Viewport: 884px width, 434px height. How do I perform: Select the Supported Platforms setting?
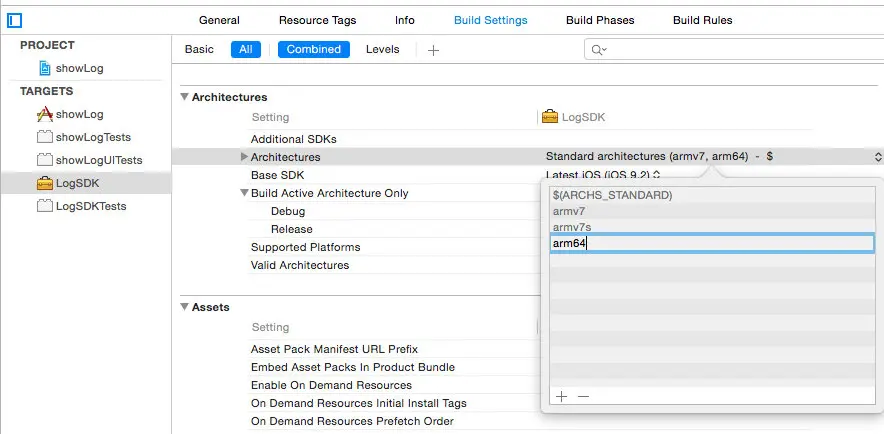pyautogui.click(x=305, y=247)
